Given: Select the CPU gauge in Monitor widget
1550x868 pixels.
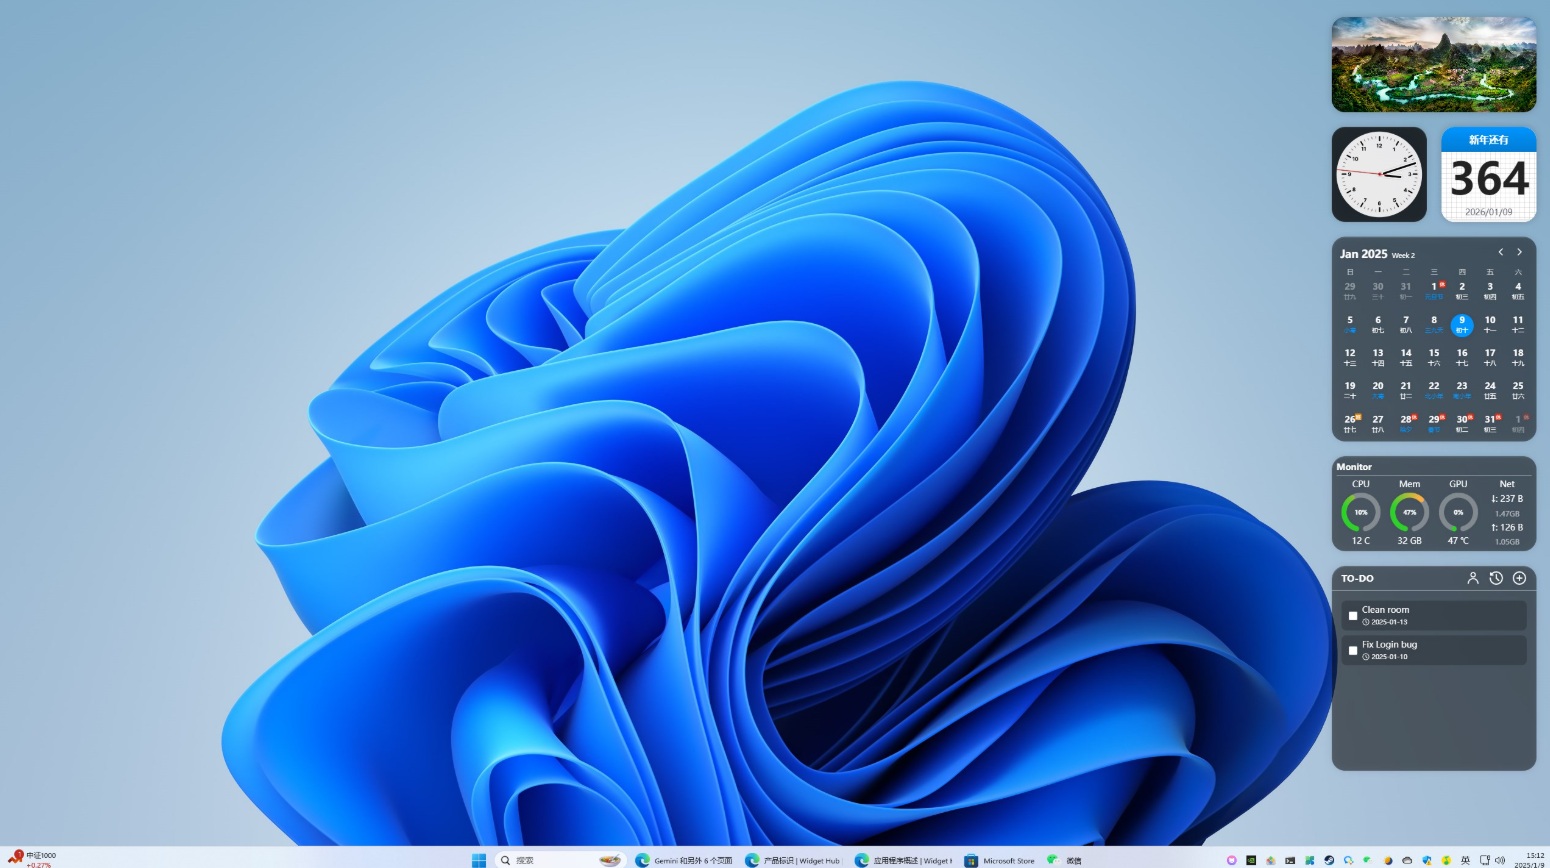Looking at the screenshot, I should pyautogui.click(x=1360, y=513).
